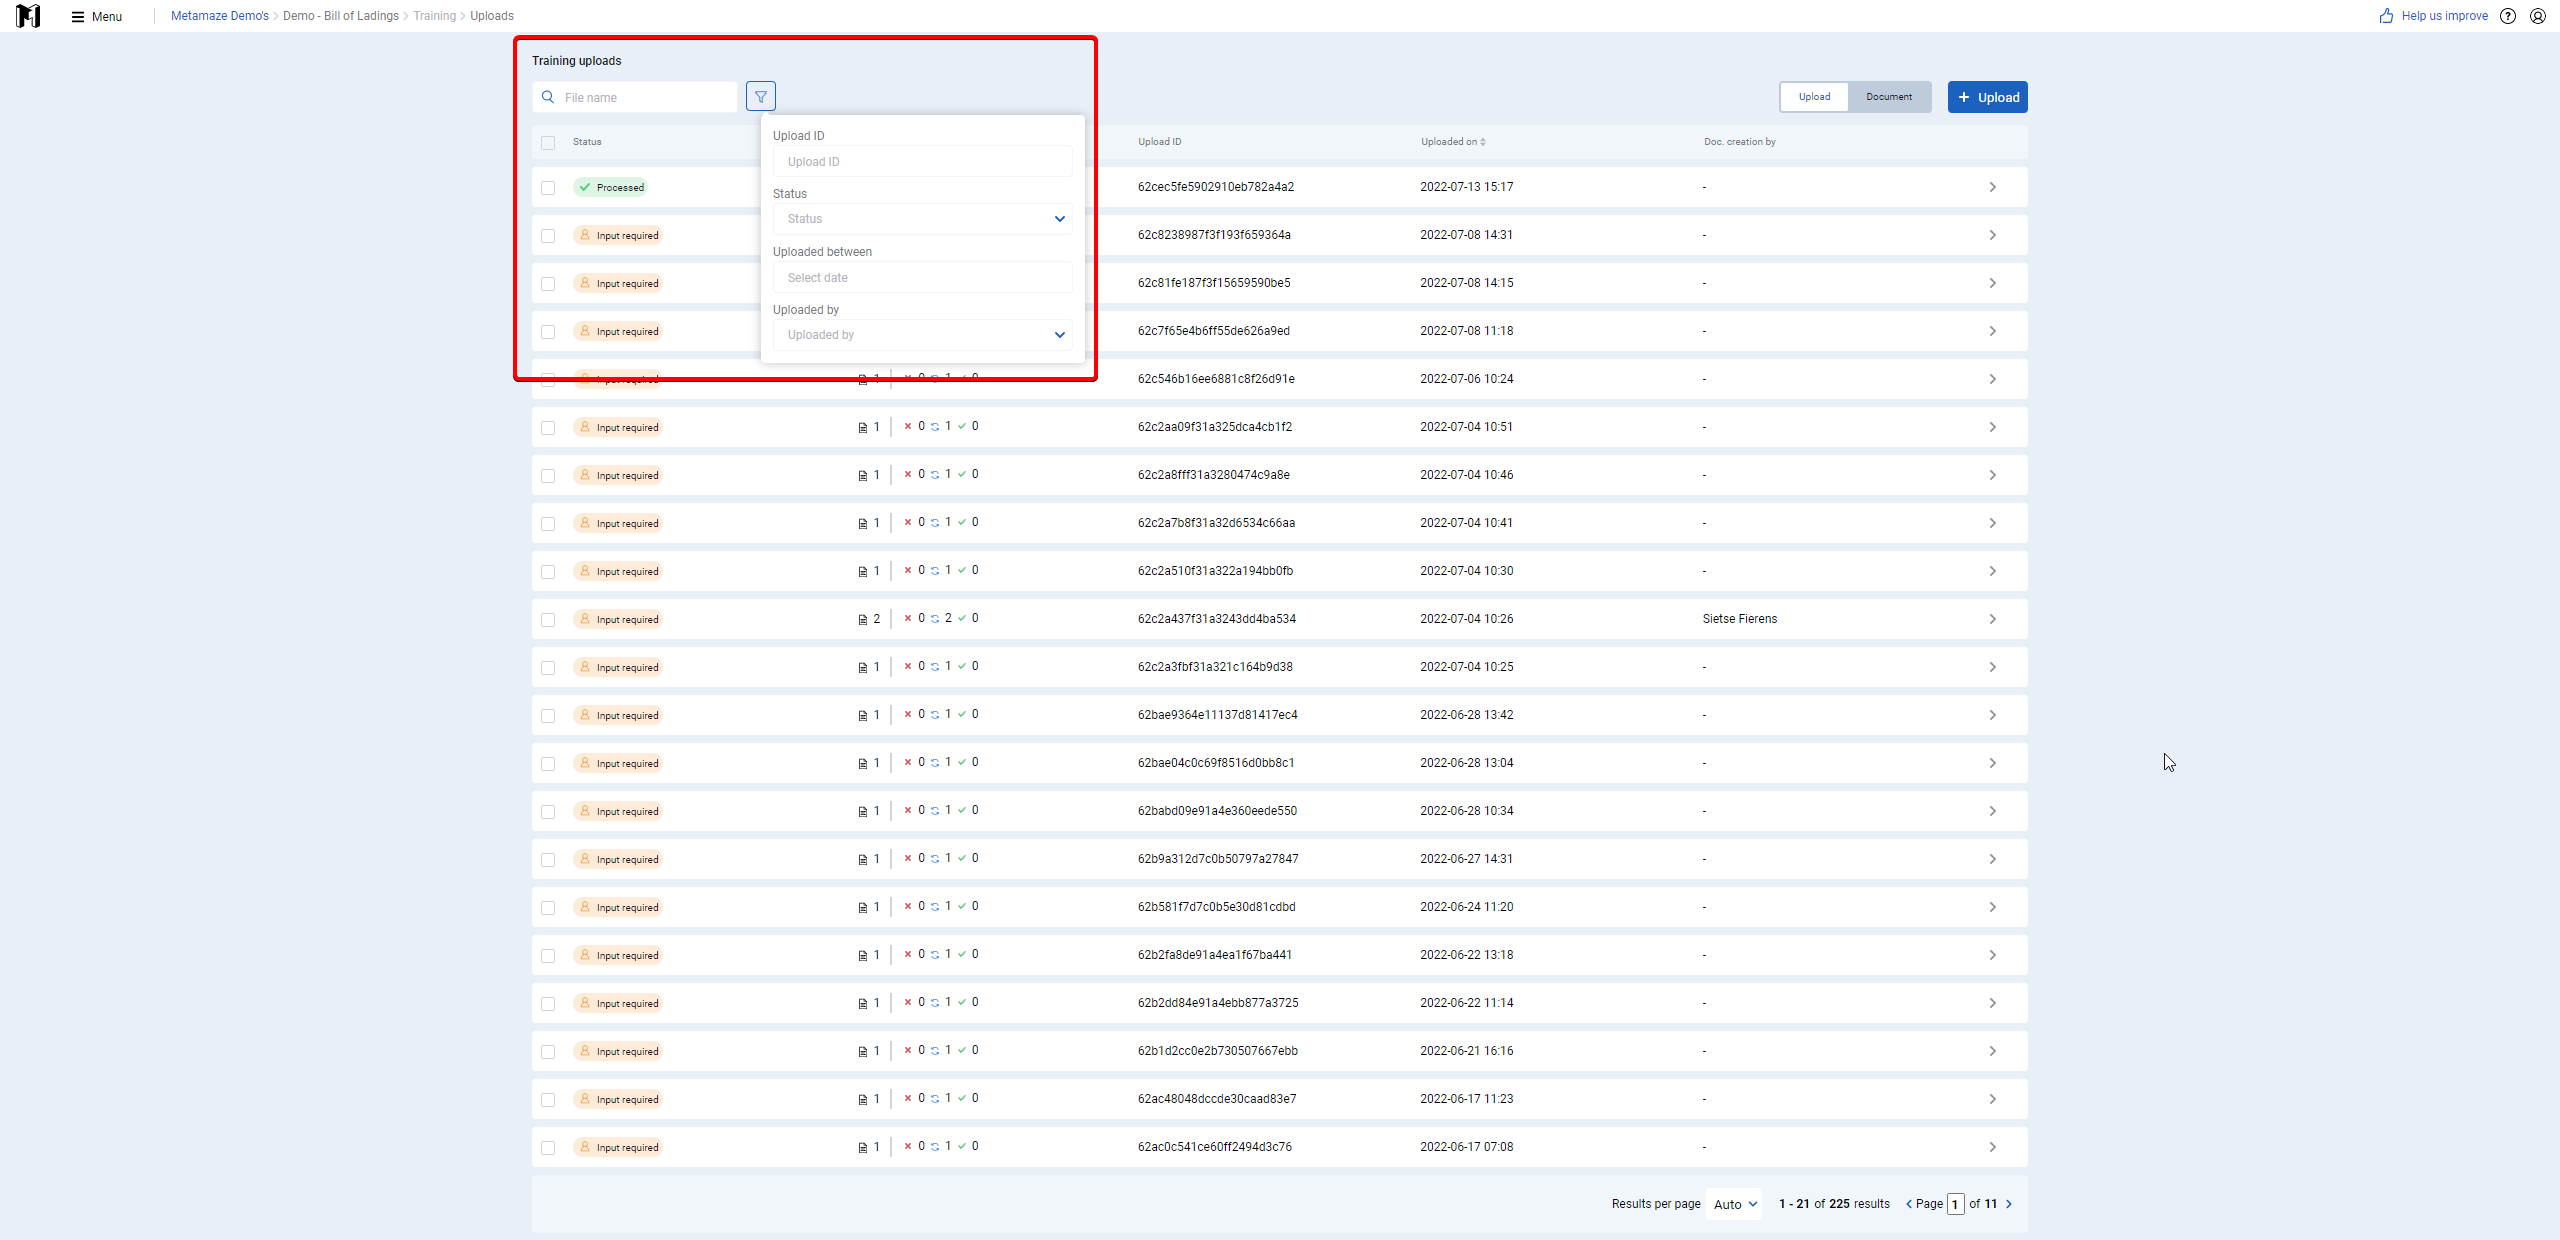Viewport: 2560px width, 1240px height.
Task: Click the Training breadcrumb
Action: [x=434, y=16]
